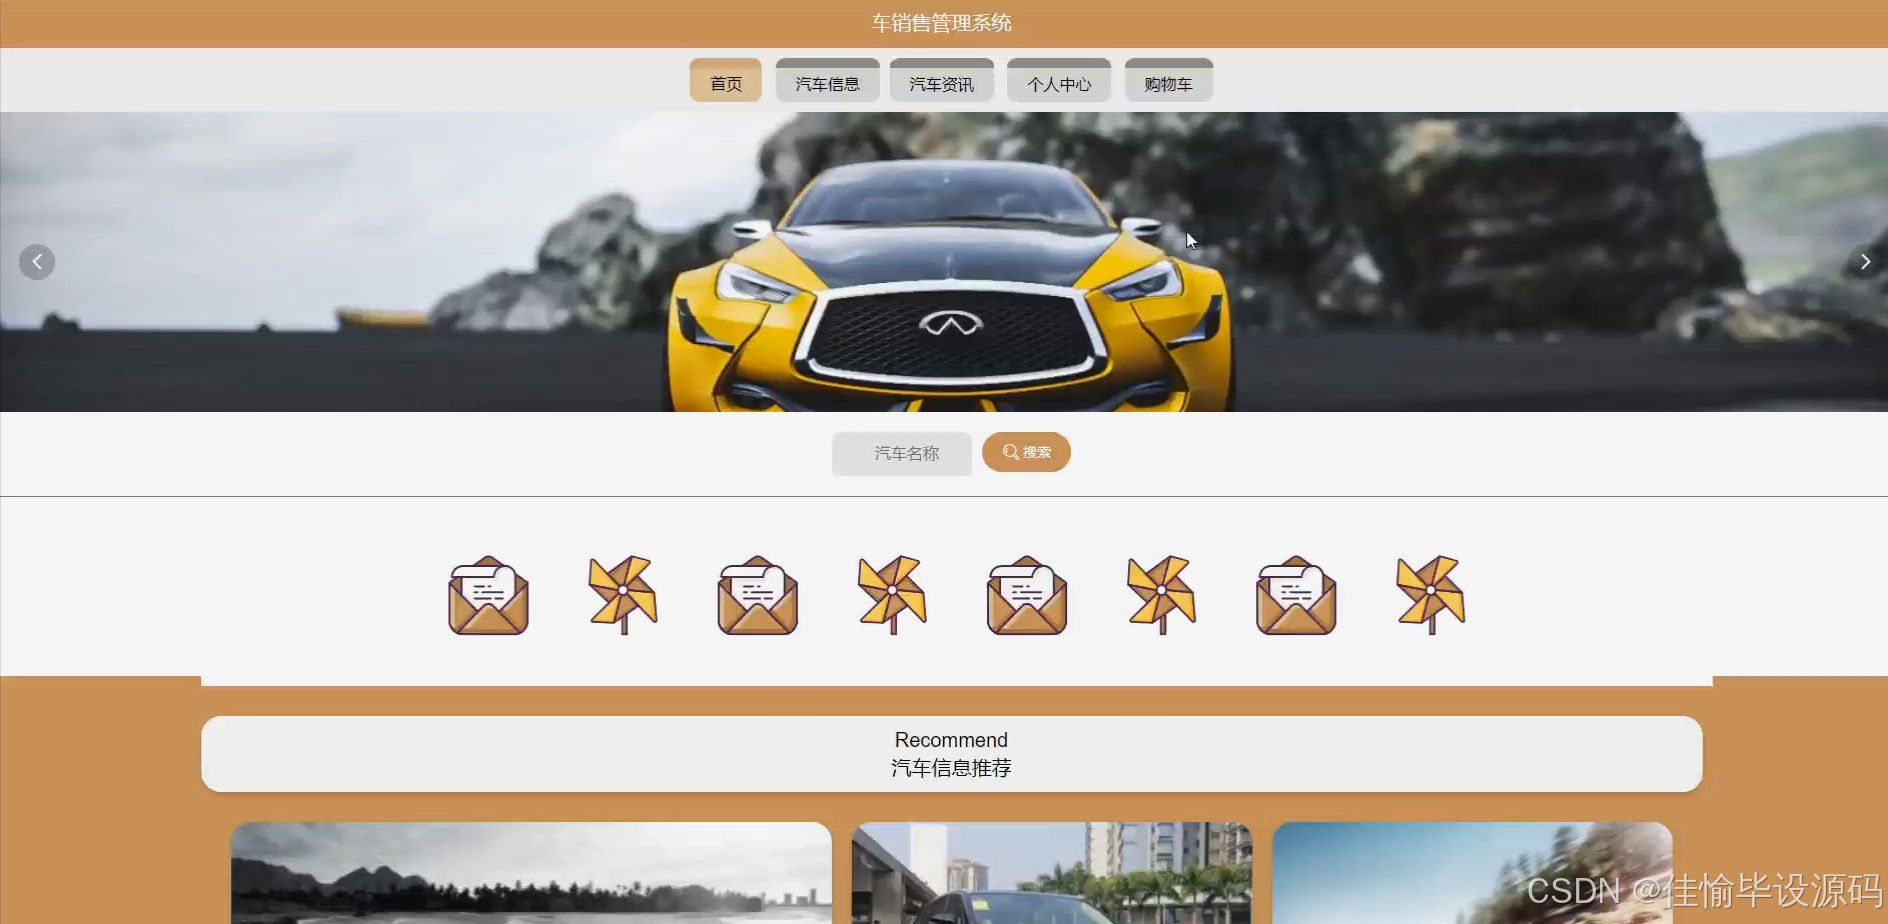Image resolution: width=1888 pixels, height=924 pixels.
Task: Go to 个人中心 personal center
Action: pos(1059,81)
